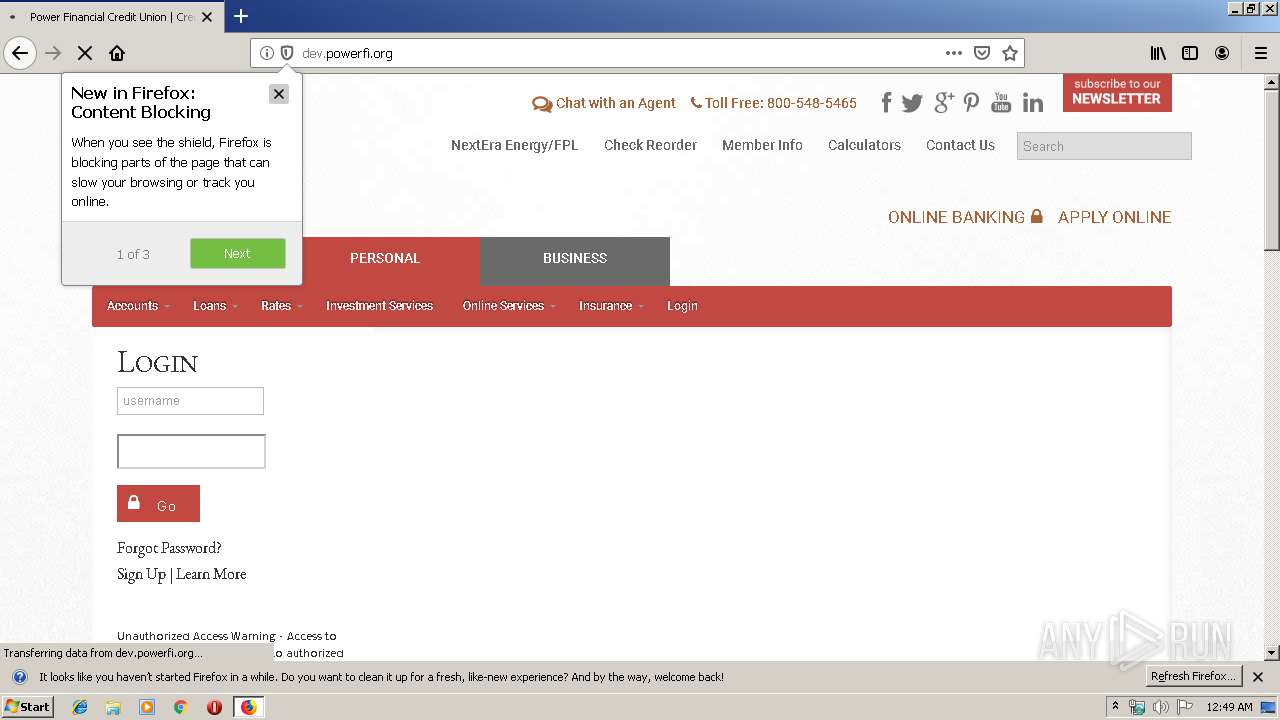Open Investment Services menu item
This screenshot has width=1280, height=720.
379,306
